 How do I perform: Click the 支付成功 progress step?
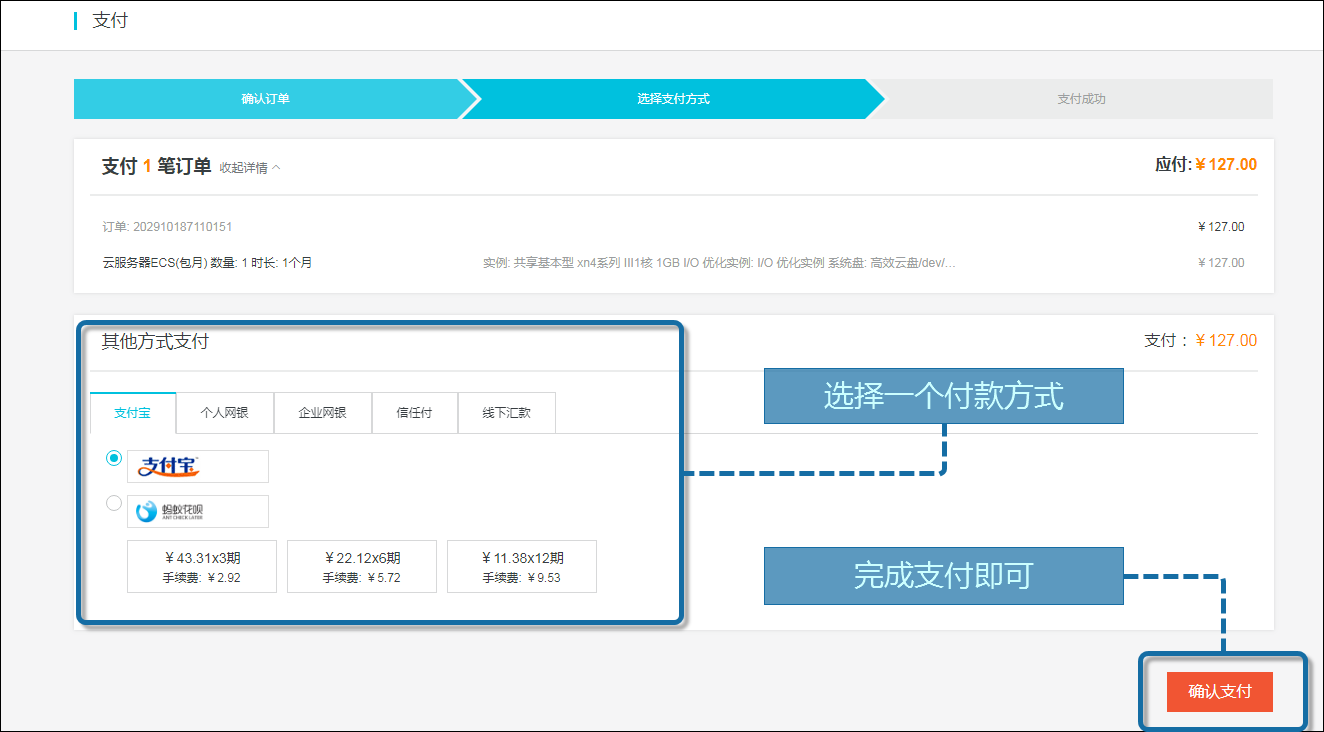[x=1081, y=99]
